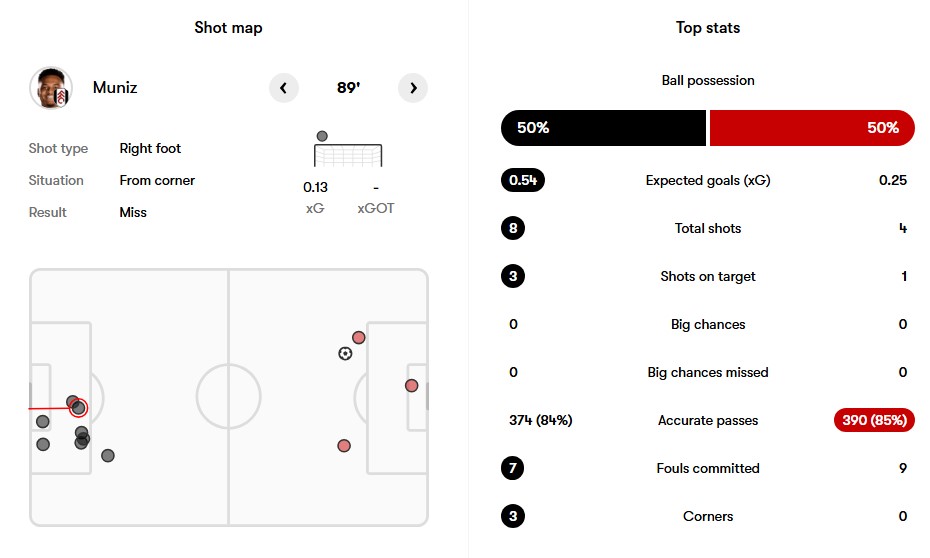
Task: Select the goal ball icon shot marker
Action: (345, 354)
